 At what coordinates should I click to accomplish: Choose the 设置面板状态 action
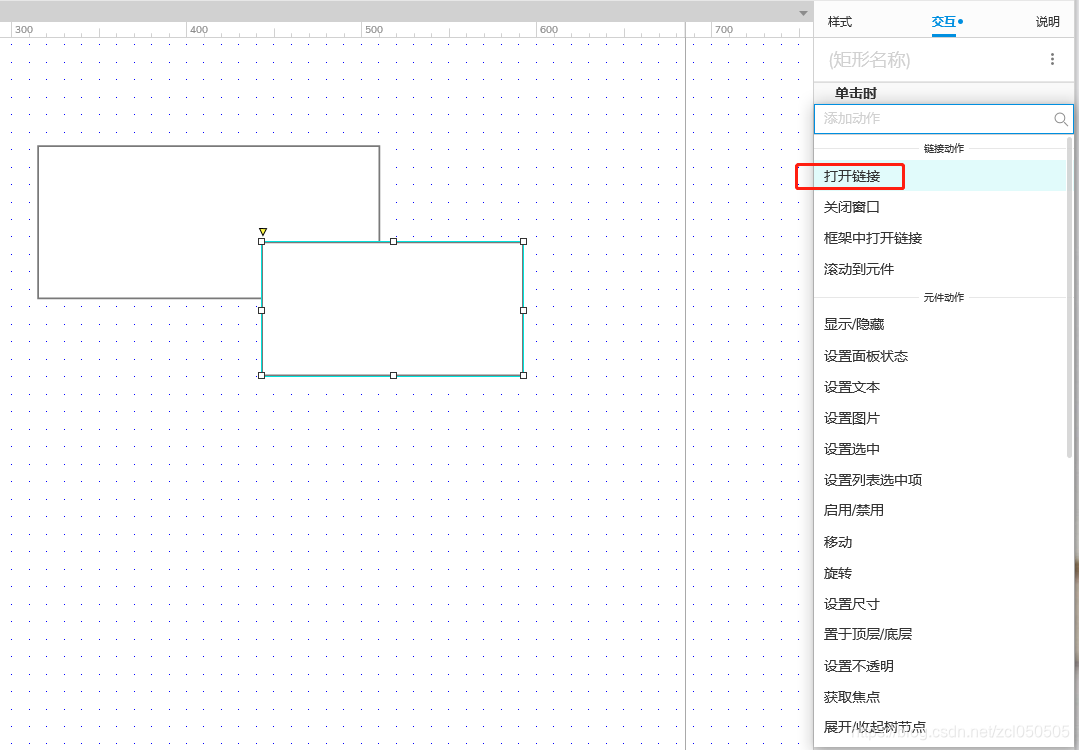tap(864, 355)
